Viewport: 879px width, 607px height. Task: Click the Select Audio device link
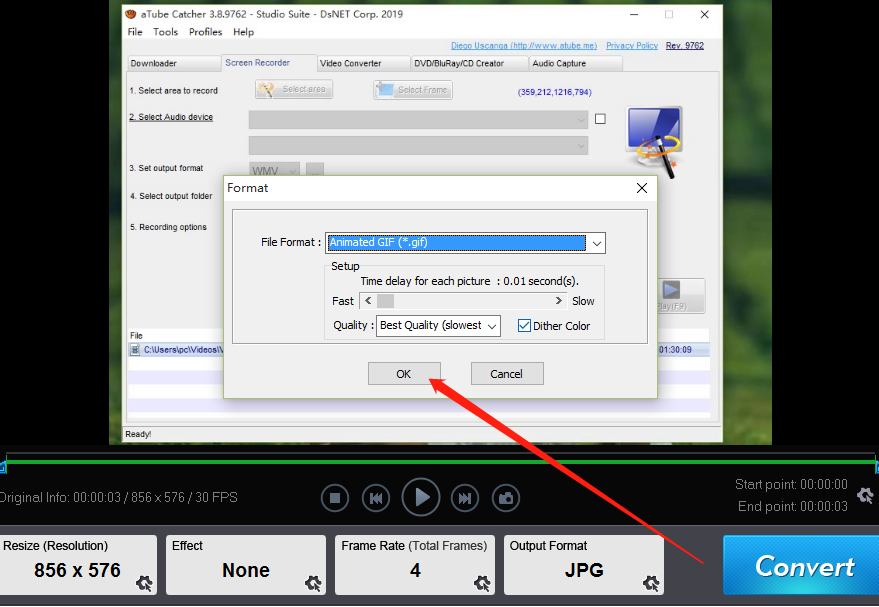(171, 117)
